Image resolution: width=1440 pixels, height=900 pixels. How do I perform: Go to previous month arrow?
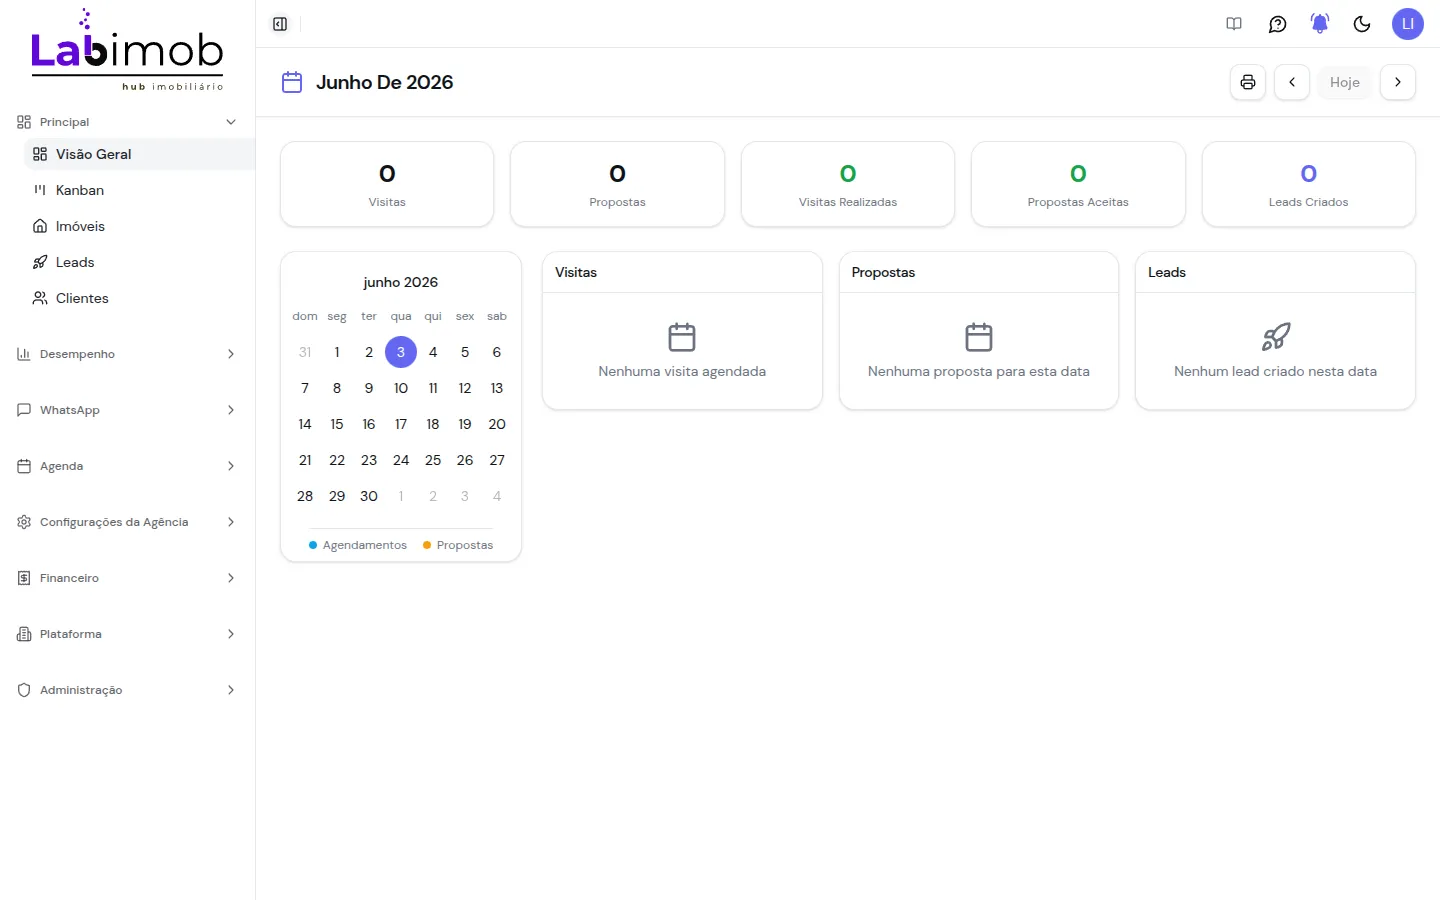coord(1292,82)
